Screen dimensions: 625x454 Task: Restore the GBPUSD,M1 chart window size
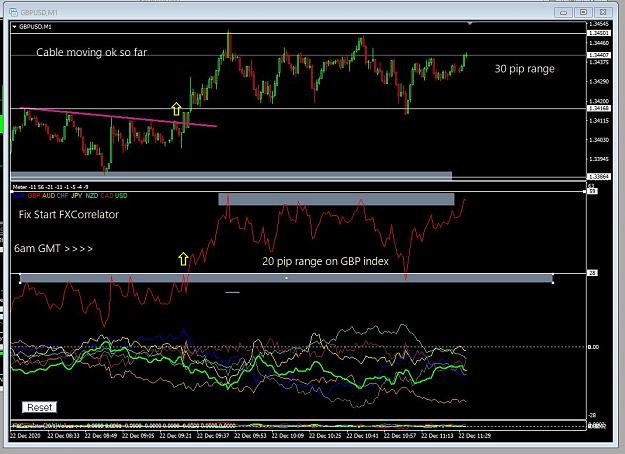click(584, 12)
